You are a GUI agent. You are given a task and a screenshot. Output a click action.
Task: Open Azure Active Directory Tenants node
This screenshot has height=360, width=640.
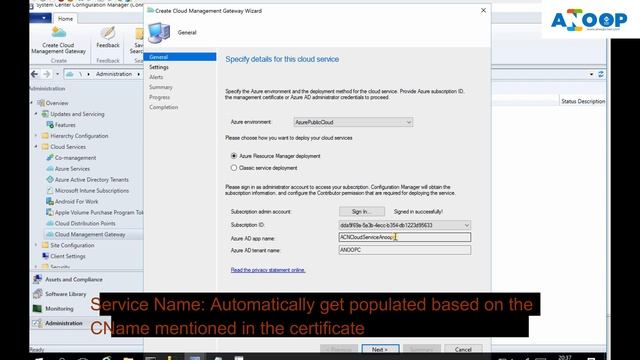tap(91, 180)
